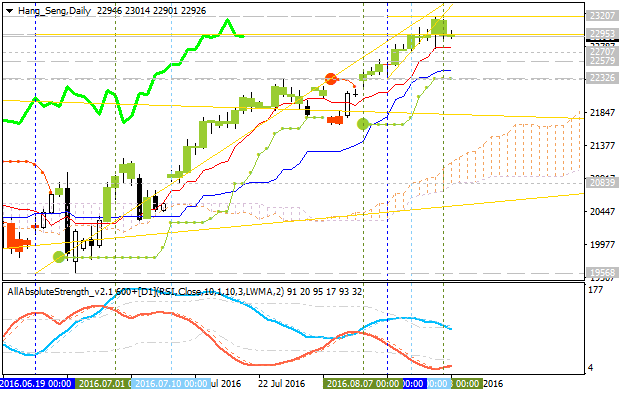Select the 21377 price axis value
Screen dimensions: 624x395
point(602,146)
